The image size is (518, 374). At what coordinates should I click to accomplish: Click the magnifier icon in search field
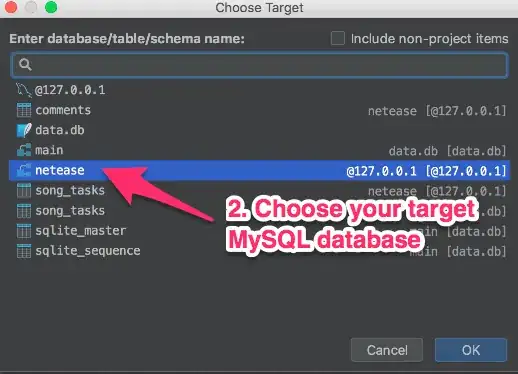pyautogui.click(x=25, y=64)
